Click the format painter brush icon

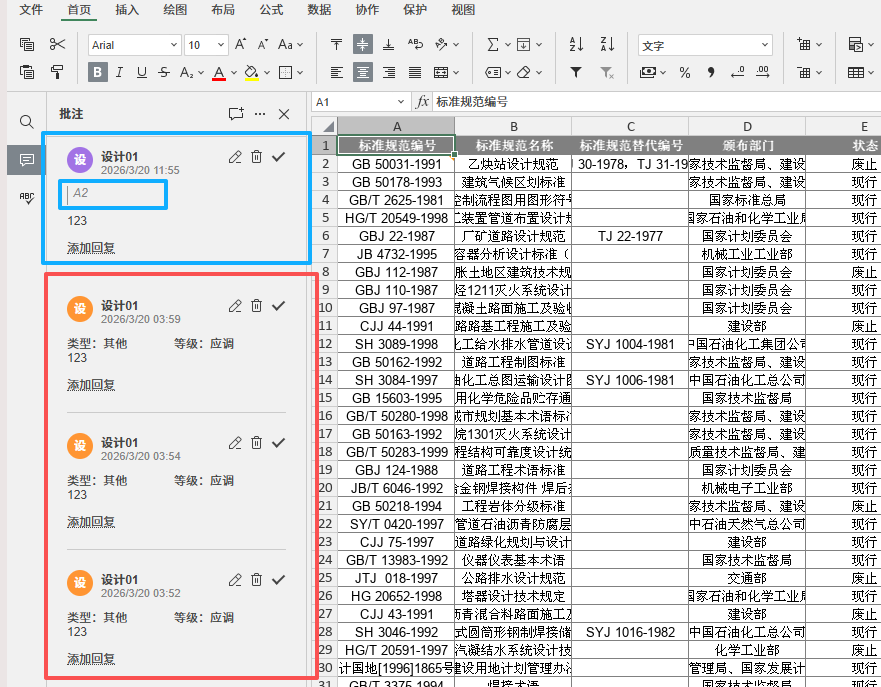coord(57,72)
